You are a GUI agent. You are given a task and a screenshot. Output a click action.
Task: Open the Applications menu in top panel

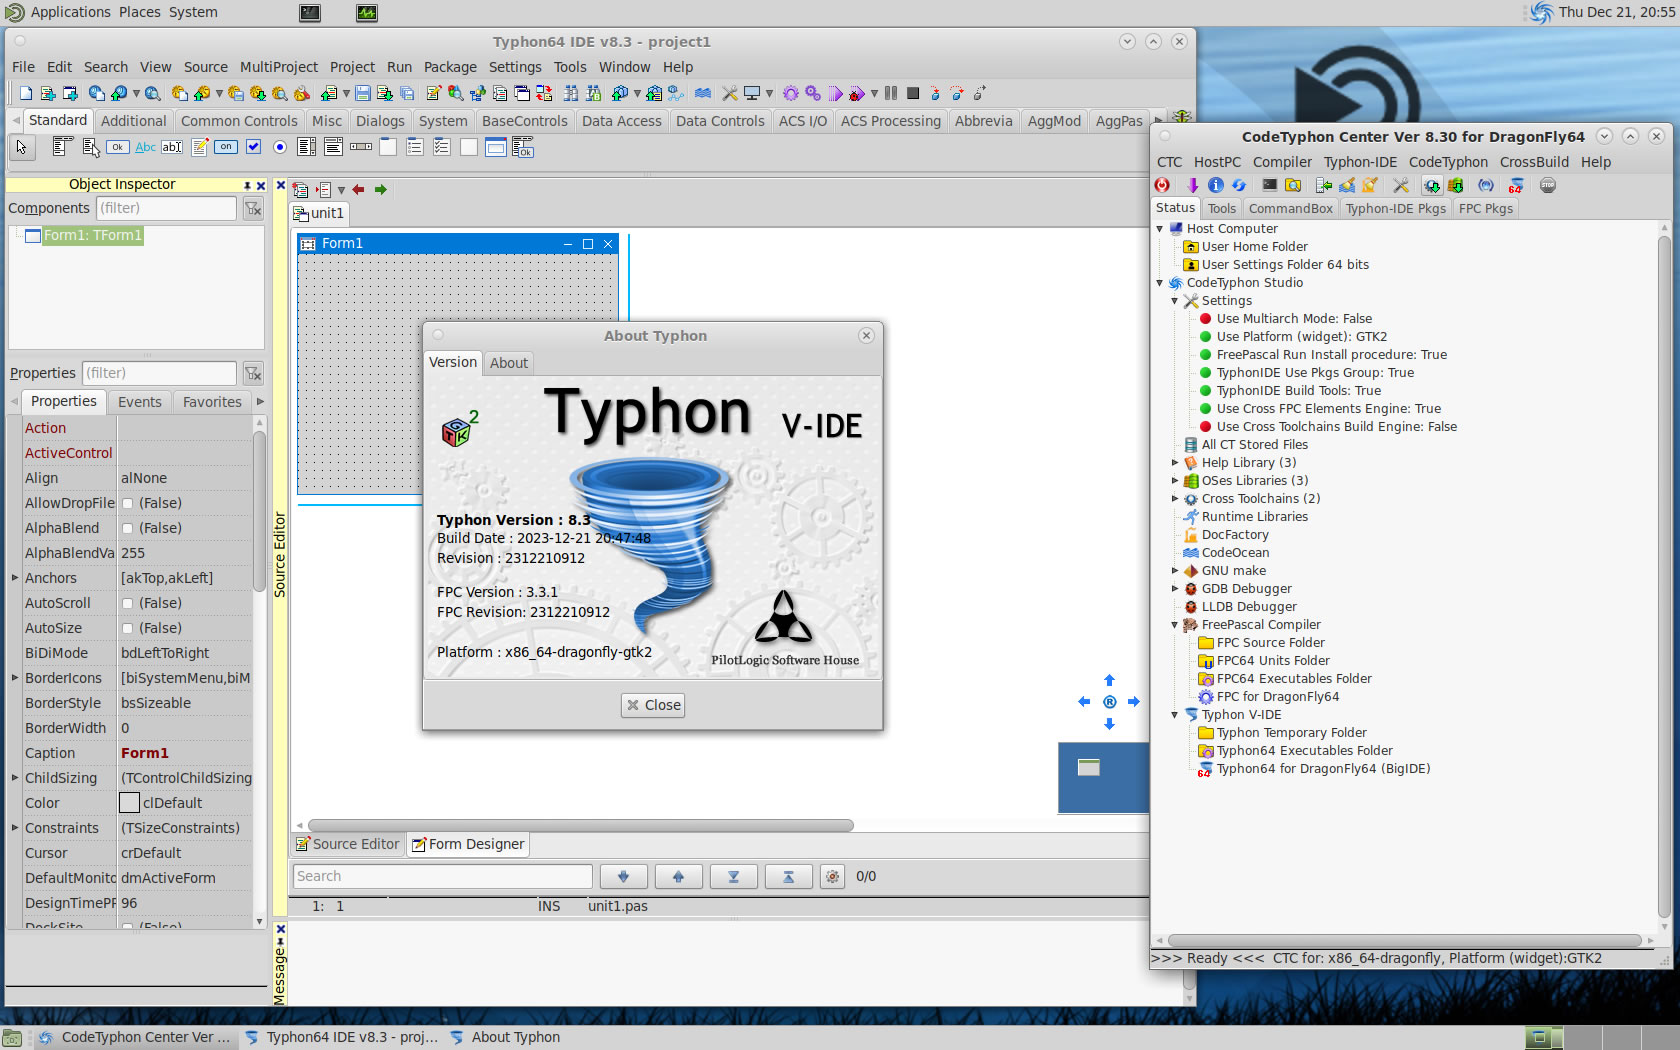70,12
